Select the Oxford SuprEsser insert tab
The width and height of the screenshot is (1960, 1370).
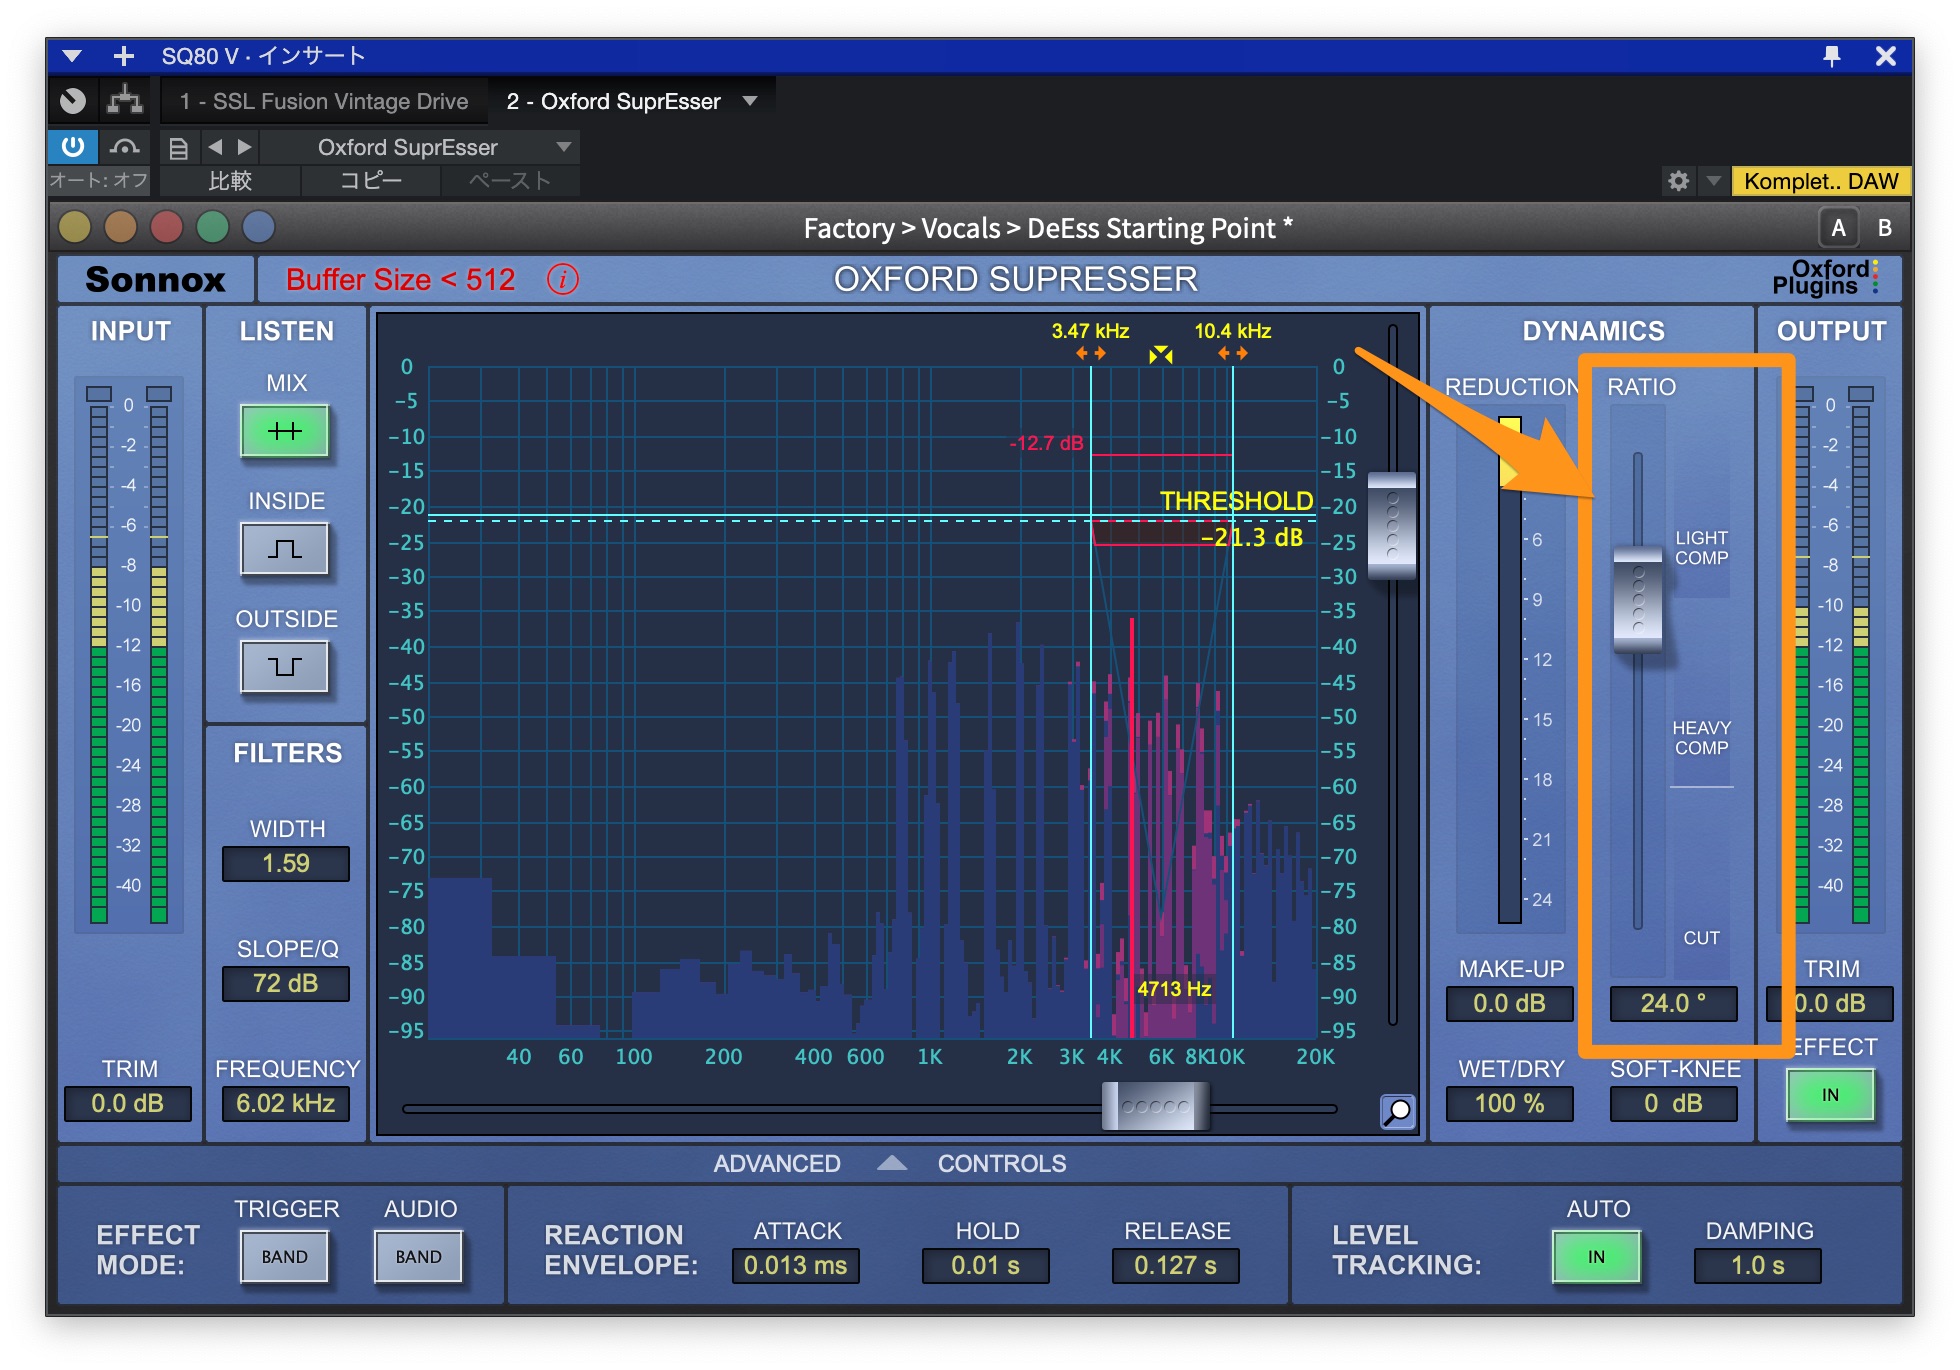tap(613, 101)
